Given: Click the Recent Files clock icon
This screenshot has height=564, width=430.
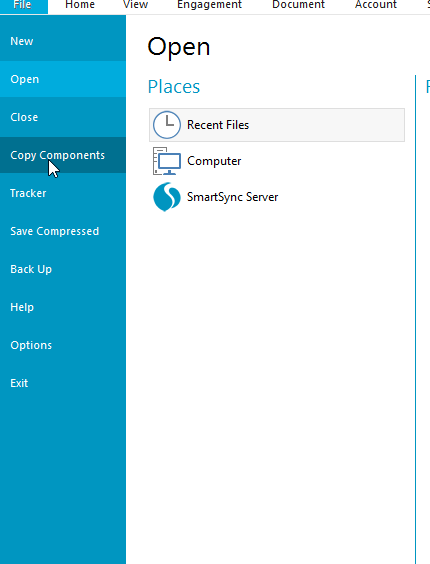Looking at the screenshot, I should 167,125.
